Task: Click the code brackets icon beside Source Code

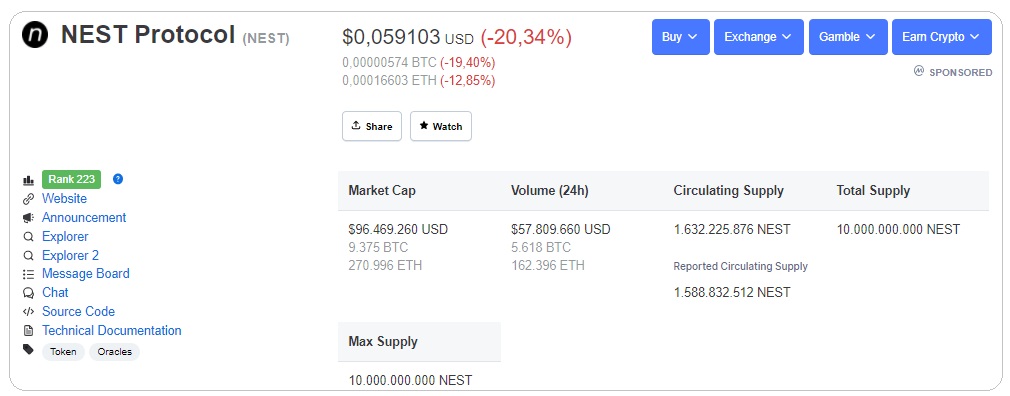Action: [28, 312]
